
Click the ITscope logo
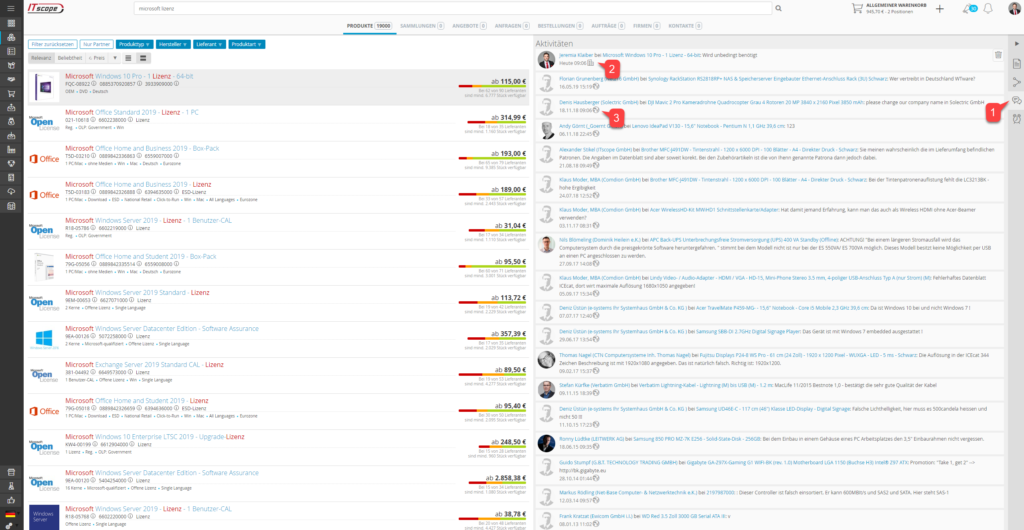tap(44, 8)
